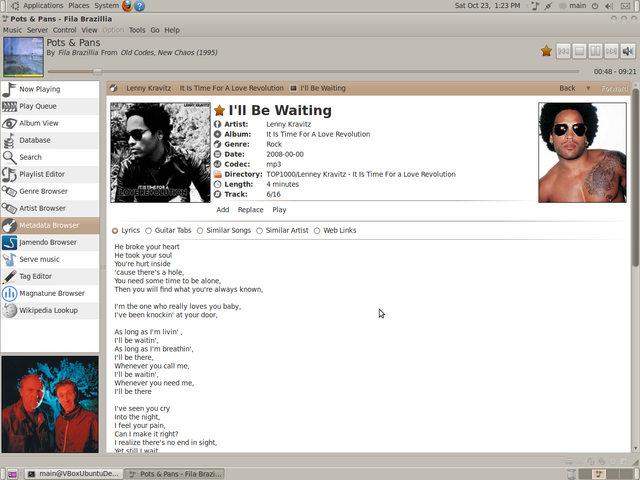
Task: Toggle the star next to I'll Be Waiting
Action: point(220,110)
